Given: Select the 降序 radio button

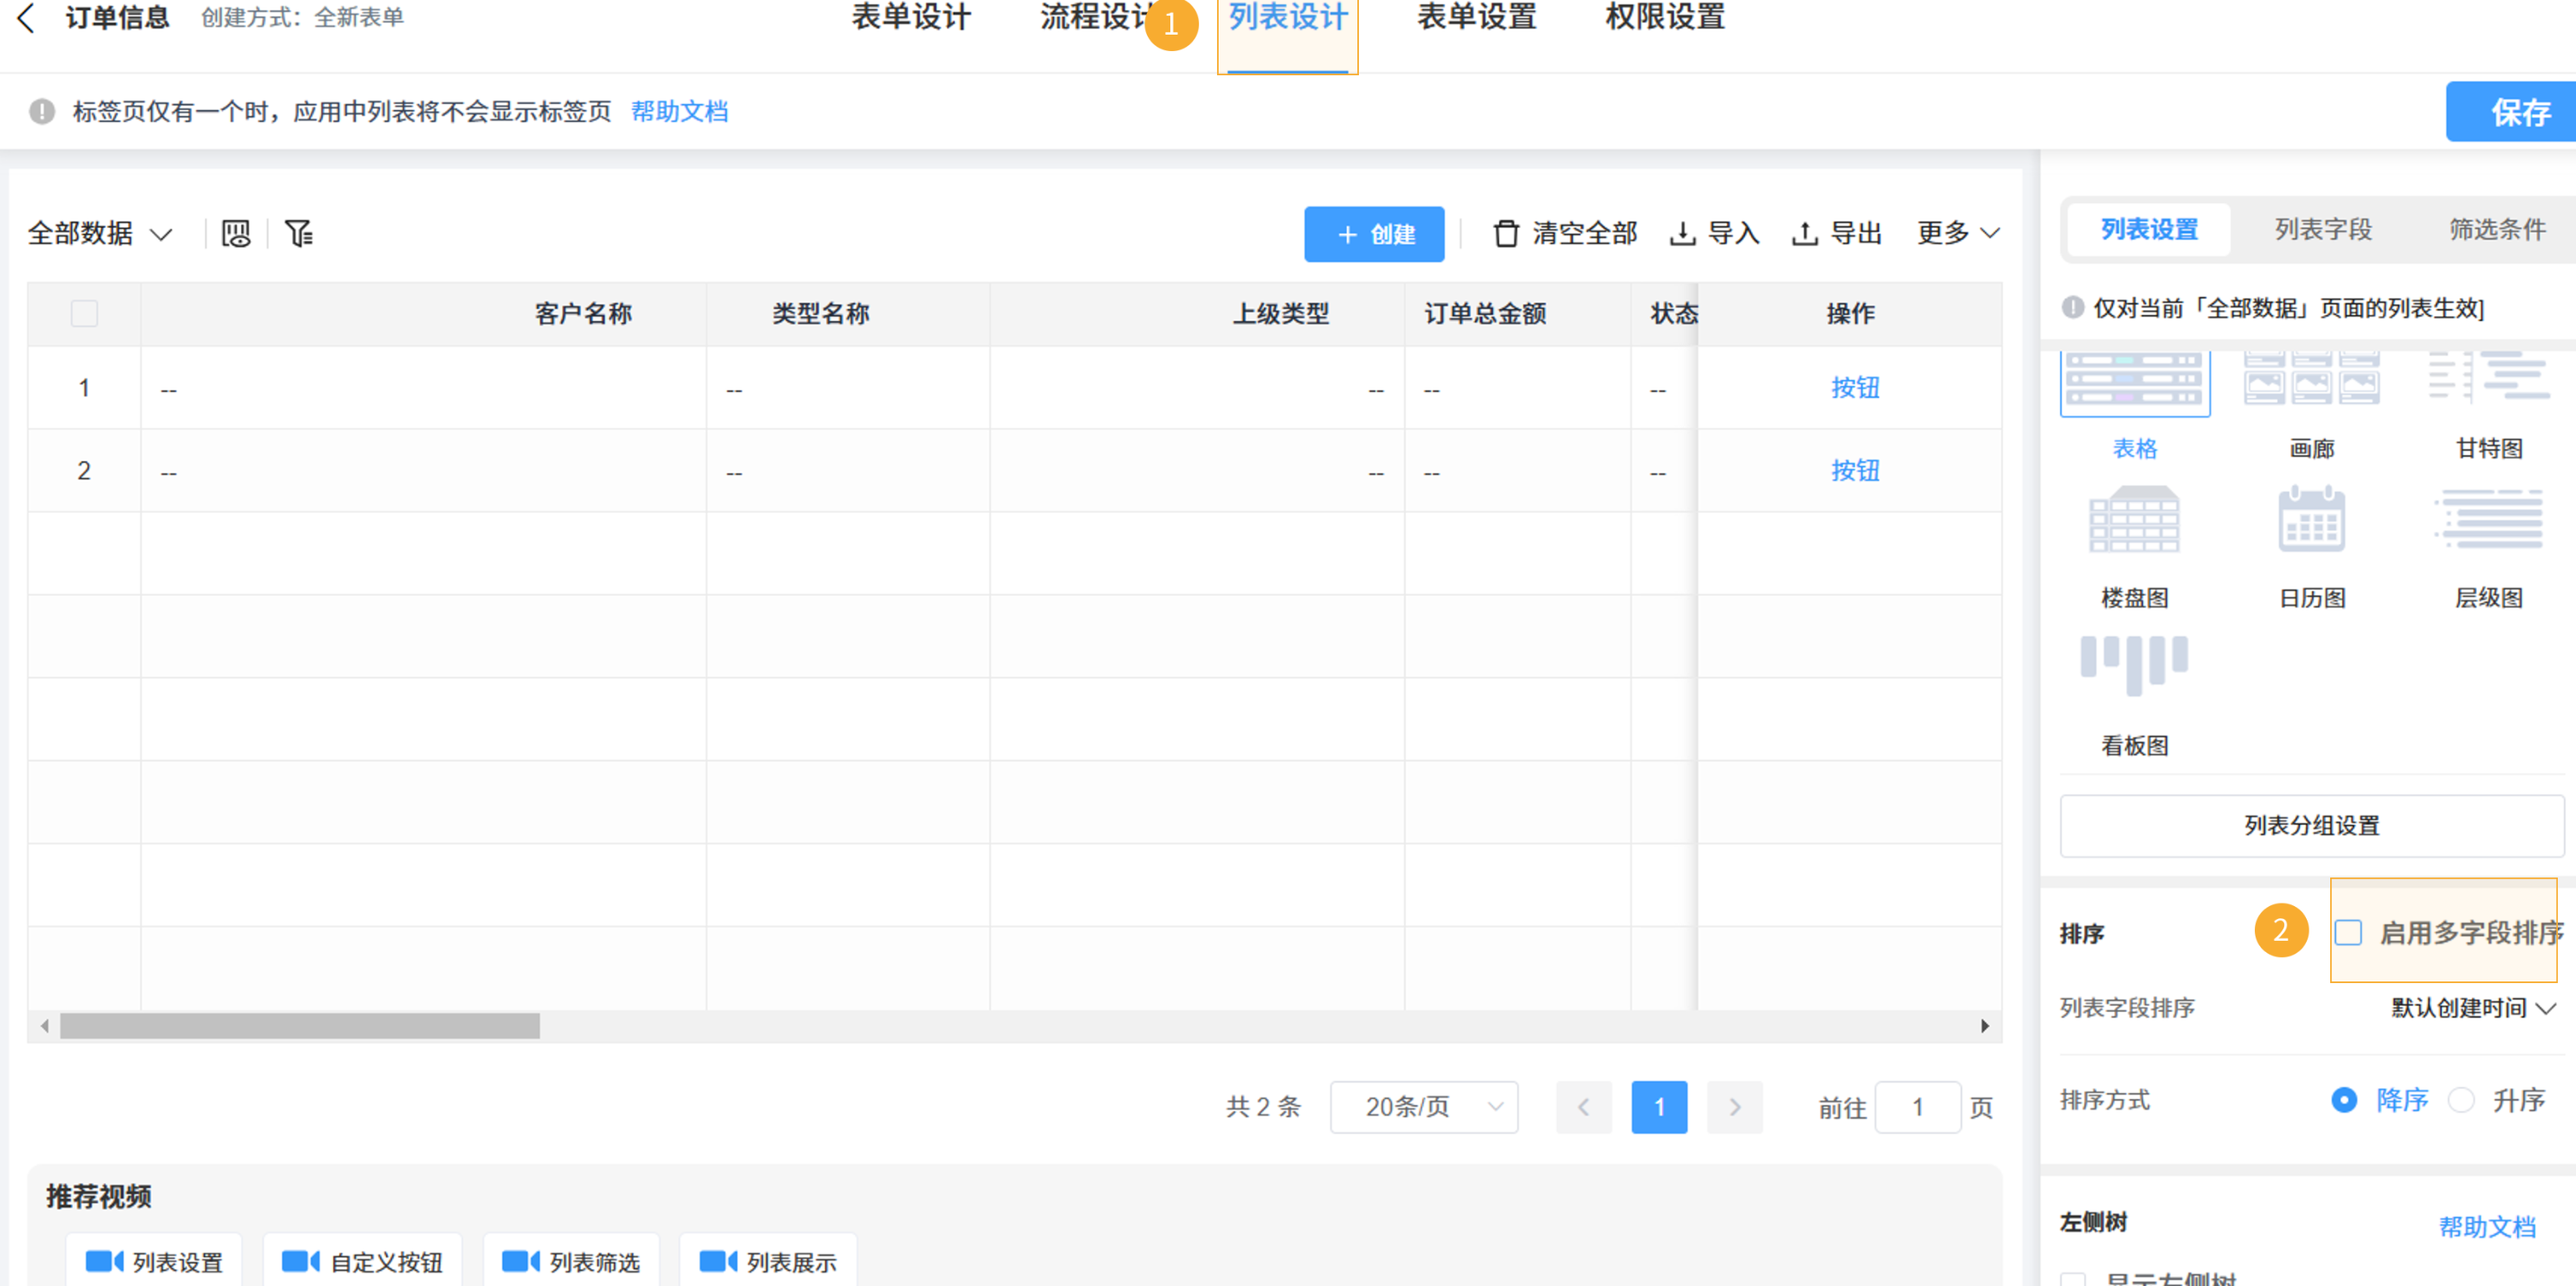Looking at the screenshot, I should tap(2344, 1101).
